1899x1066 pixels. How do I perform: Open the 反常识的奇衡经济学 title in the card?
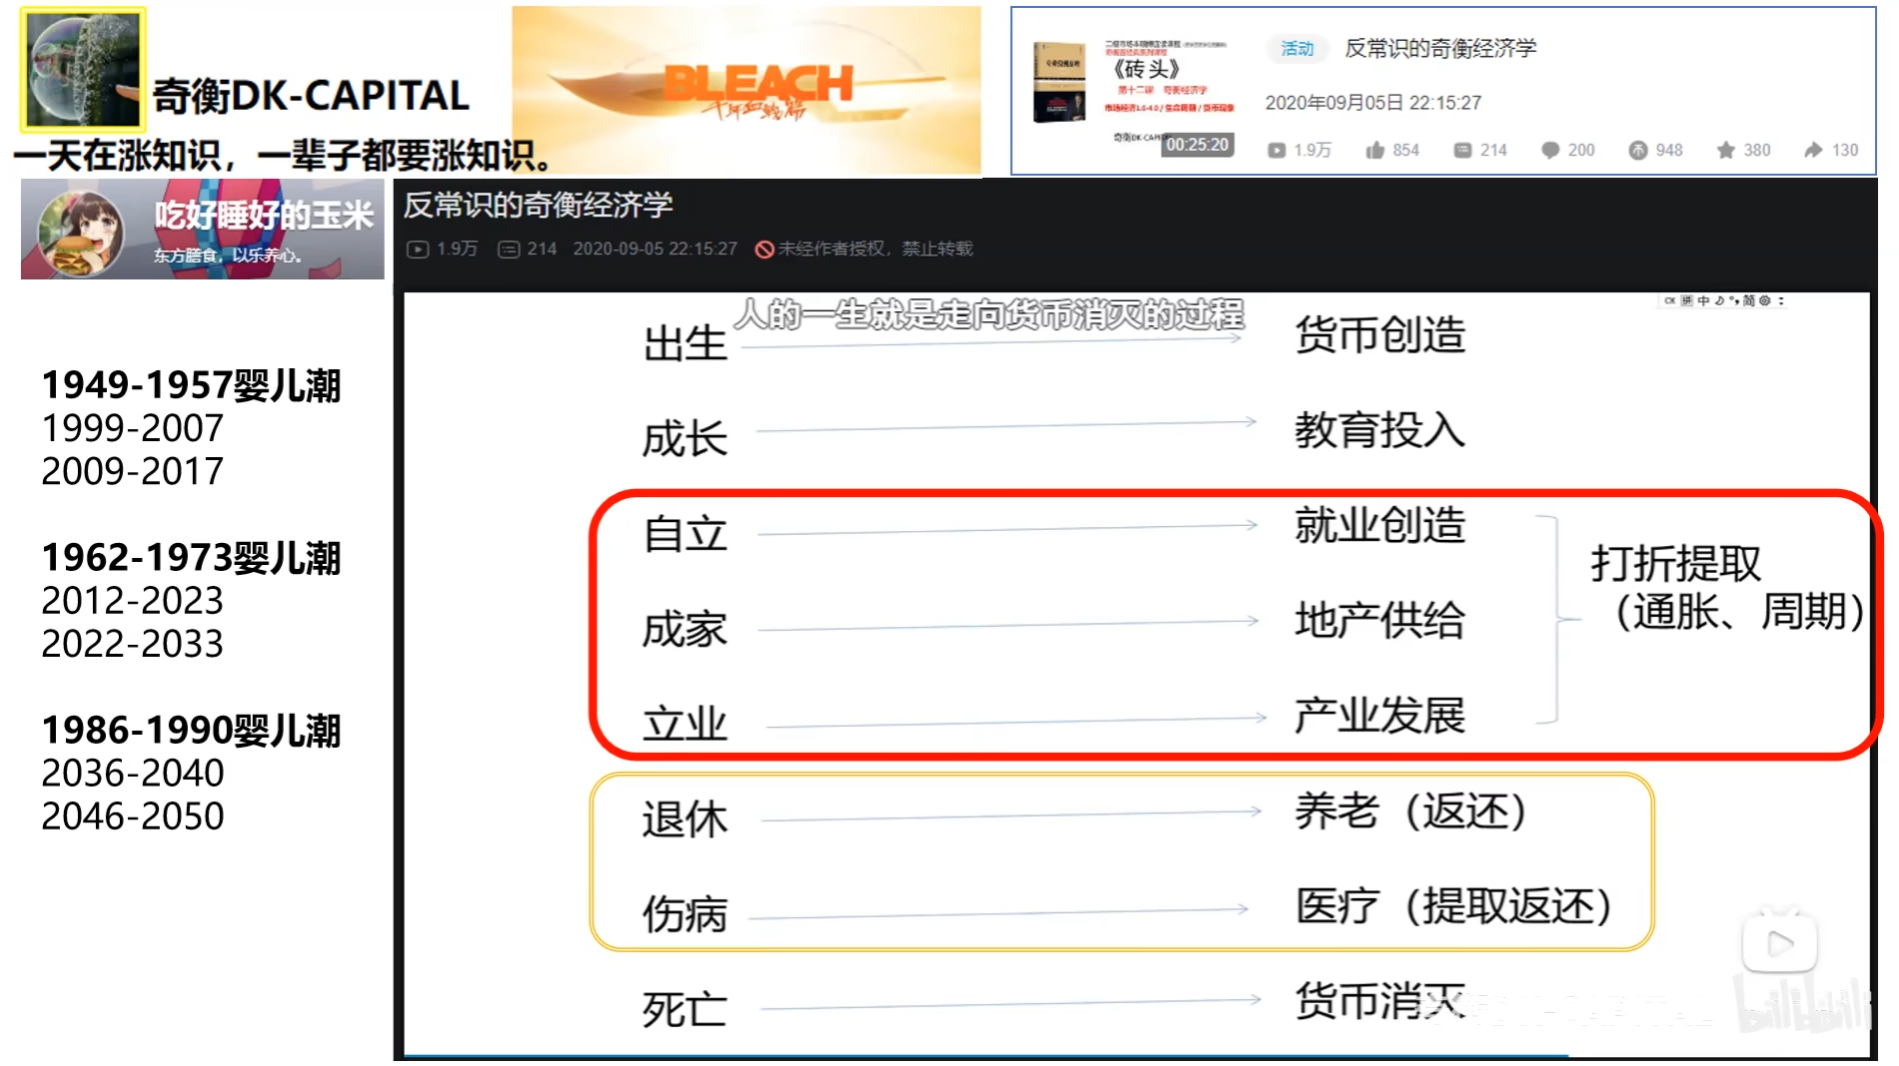pos(1440,48)
